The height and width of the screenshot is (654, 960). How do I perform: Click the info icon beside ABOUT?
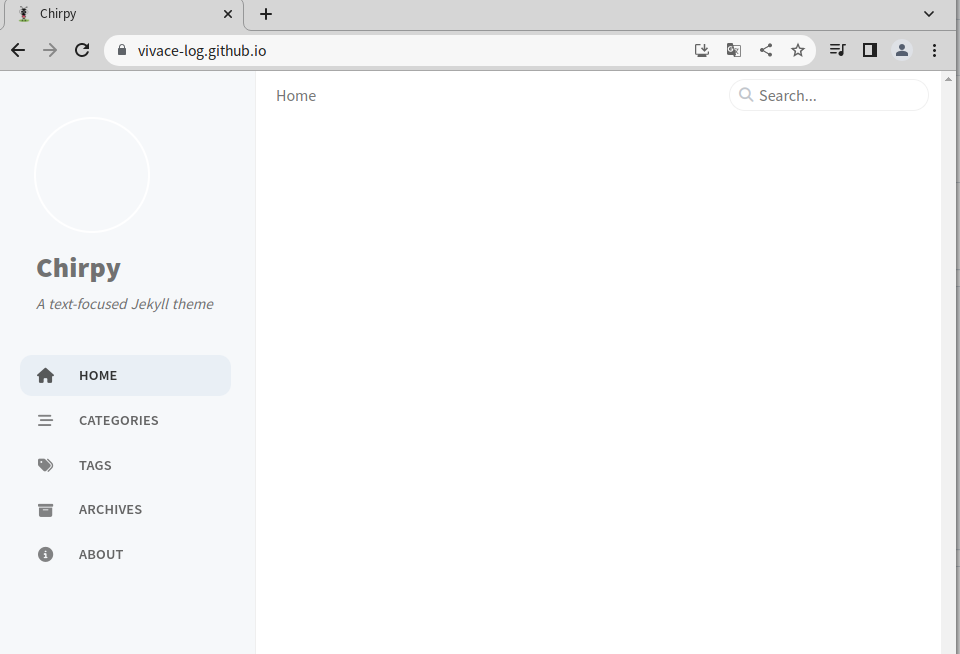point(45,554)
